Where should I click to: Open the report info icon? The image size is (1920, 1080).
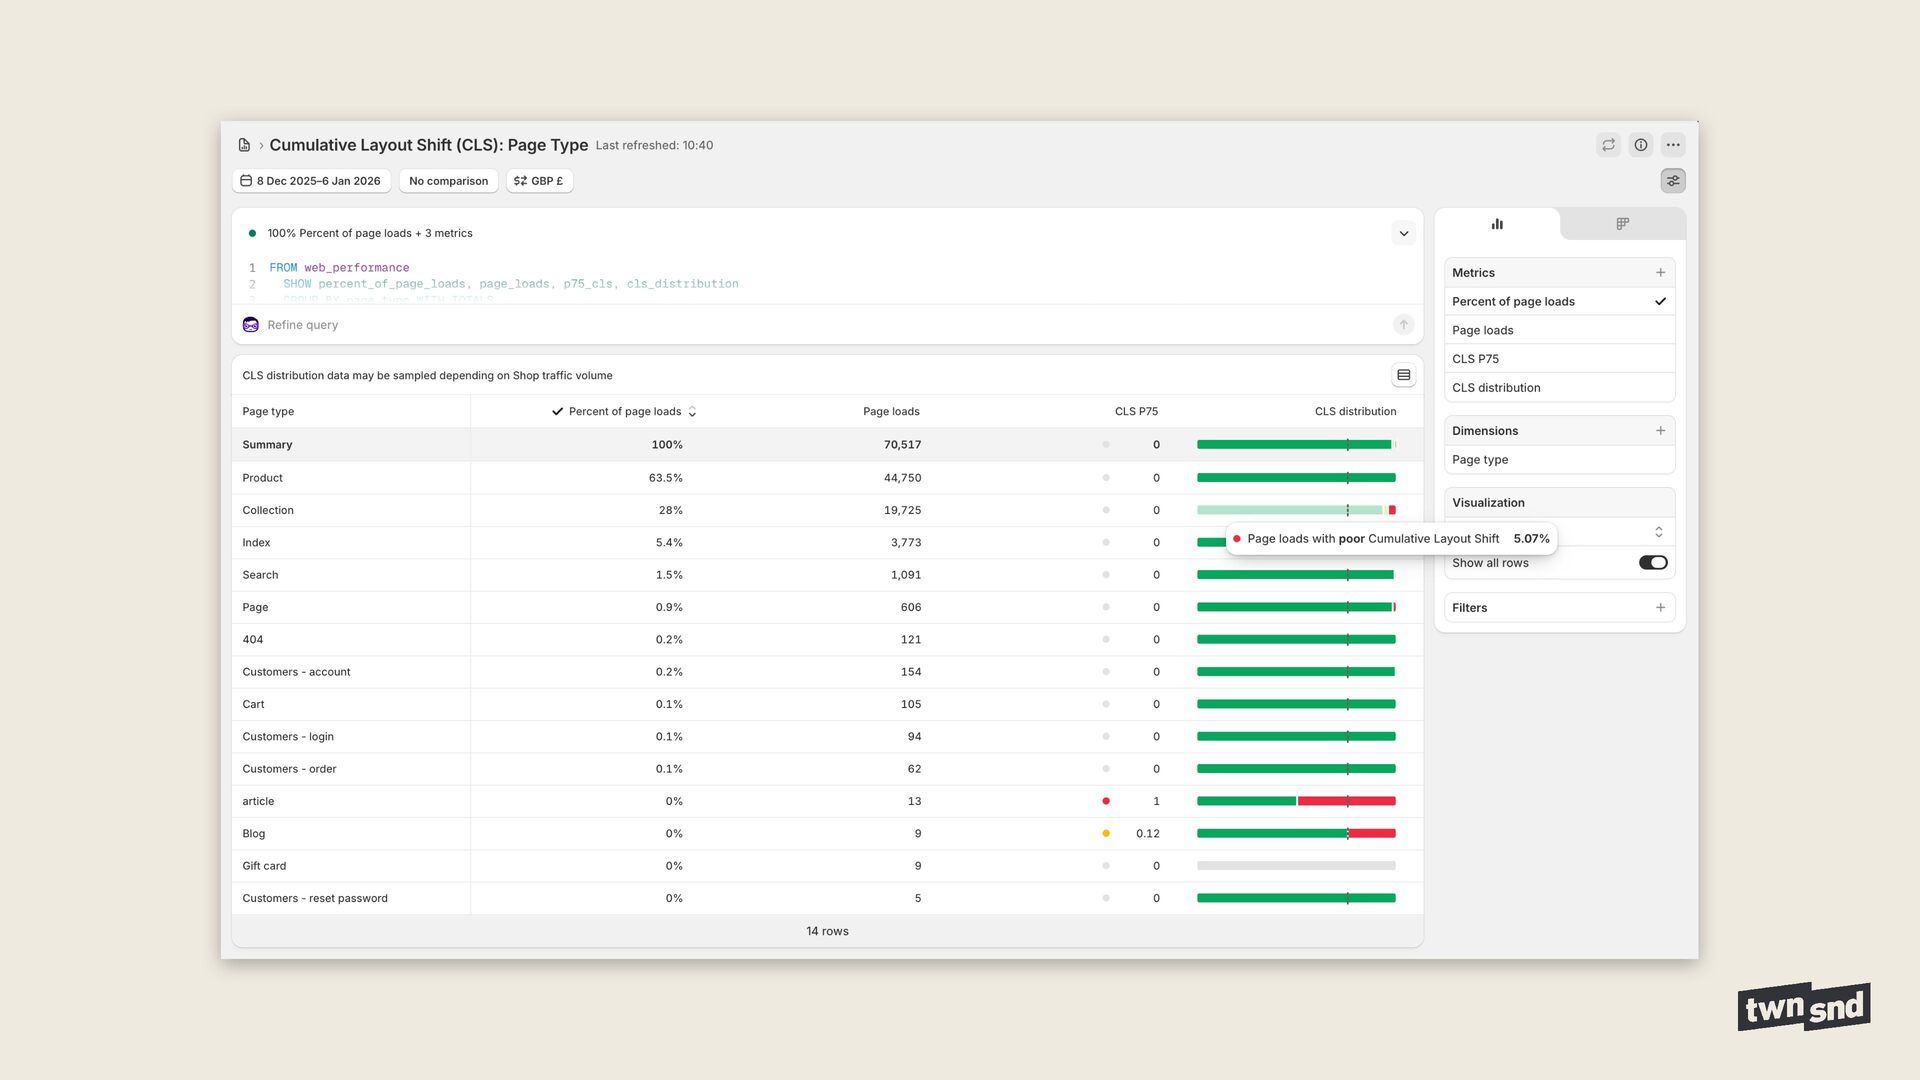[x=1641, y=145]
